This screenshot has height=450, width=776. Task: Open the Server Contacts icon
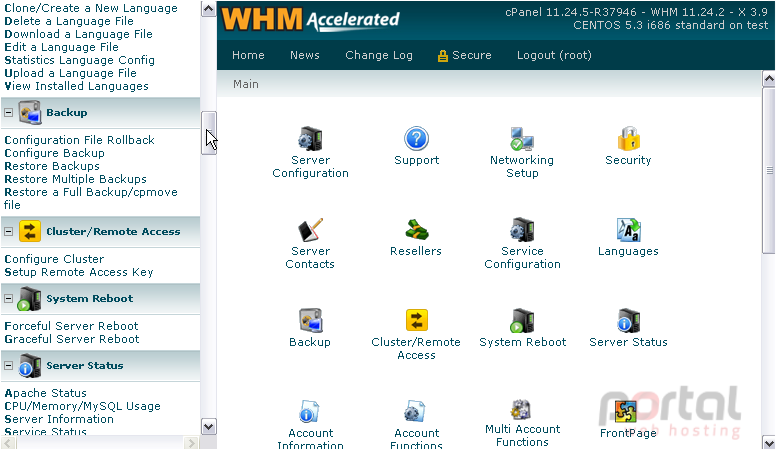(x=310, y=230)
